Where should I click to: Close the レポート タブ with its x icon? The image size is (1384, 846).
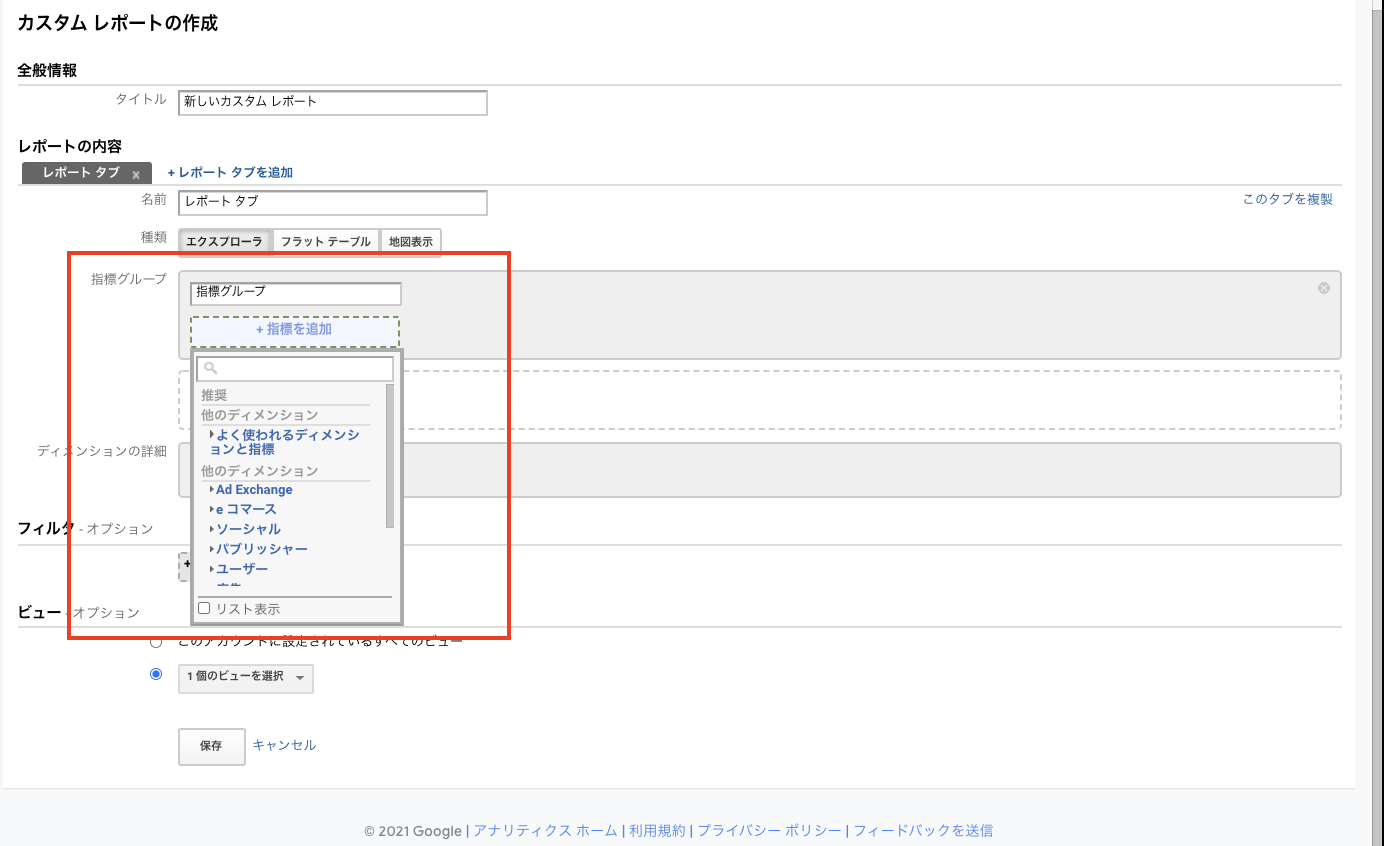(136, 175)
